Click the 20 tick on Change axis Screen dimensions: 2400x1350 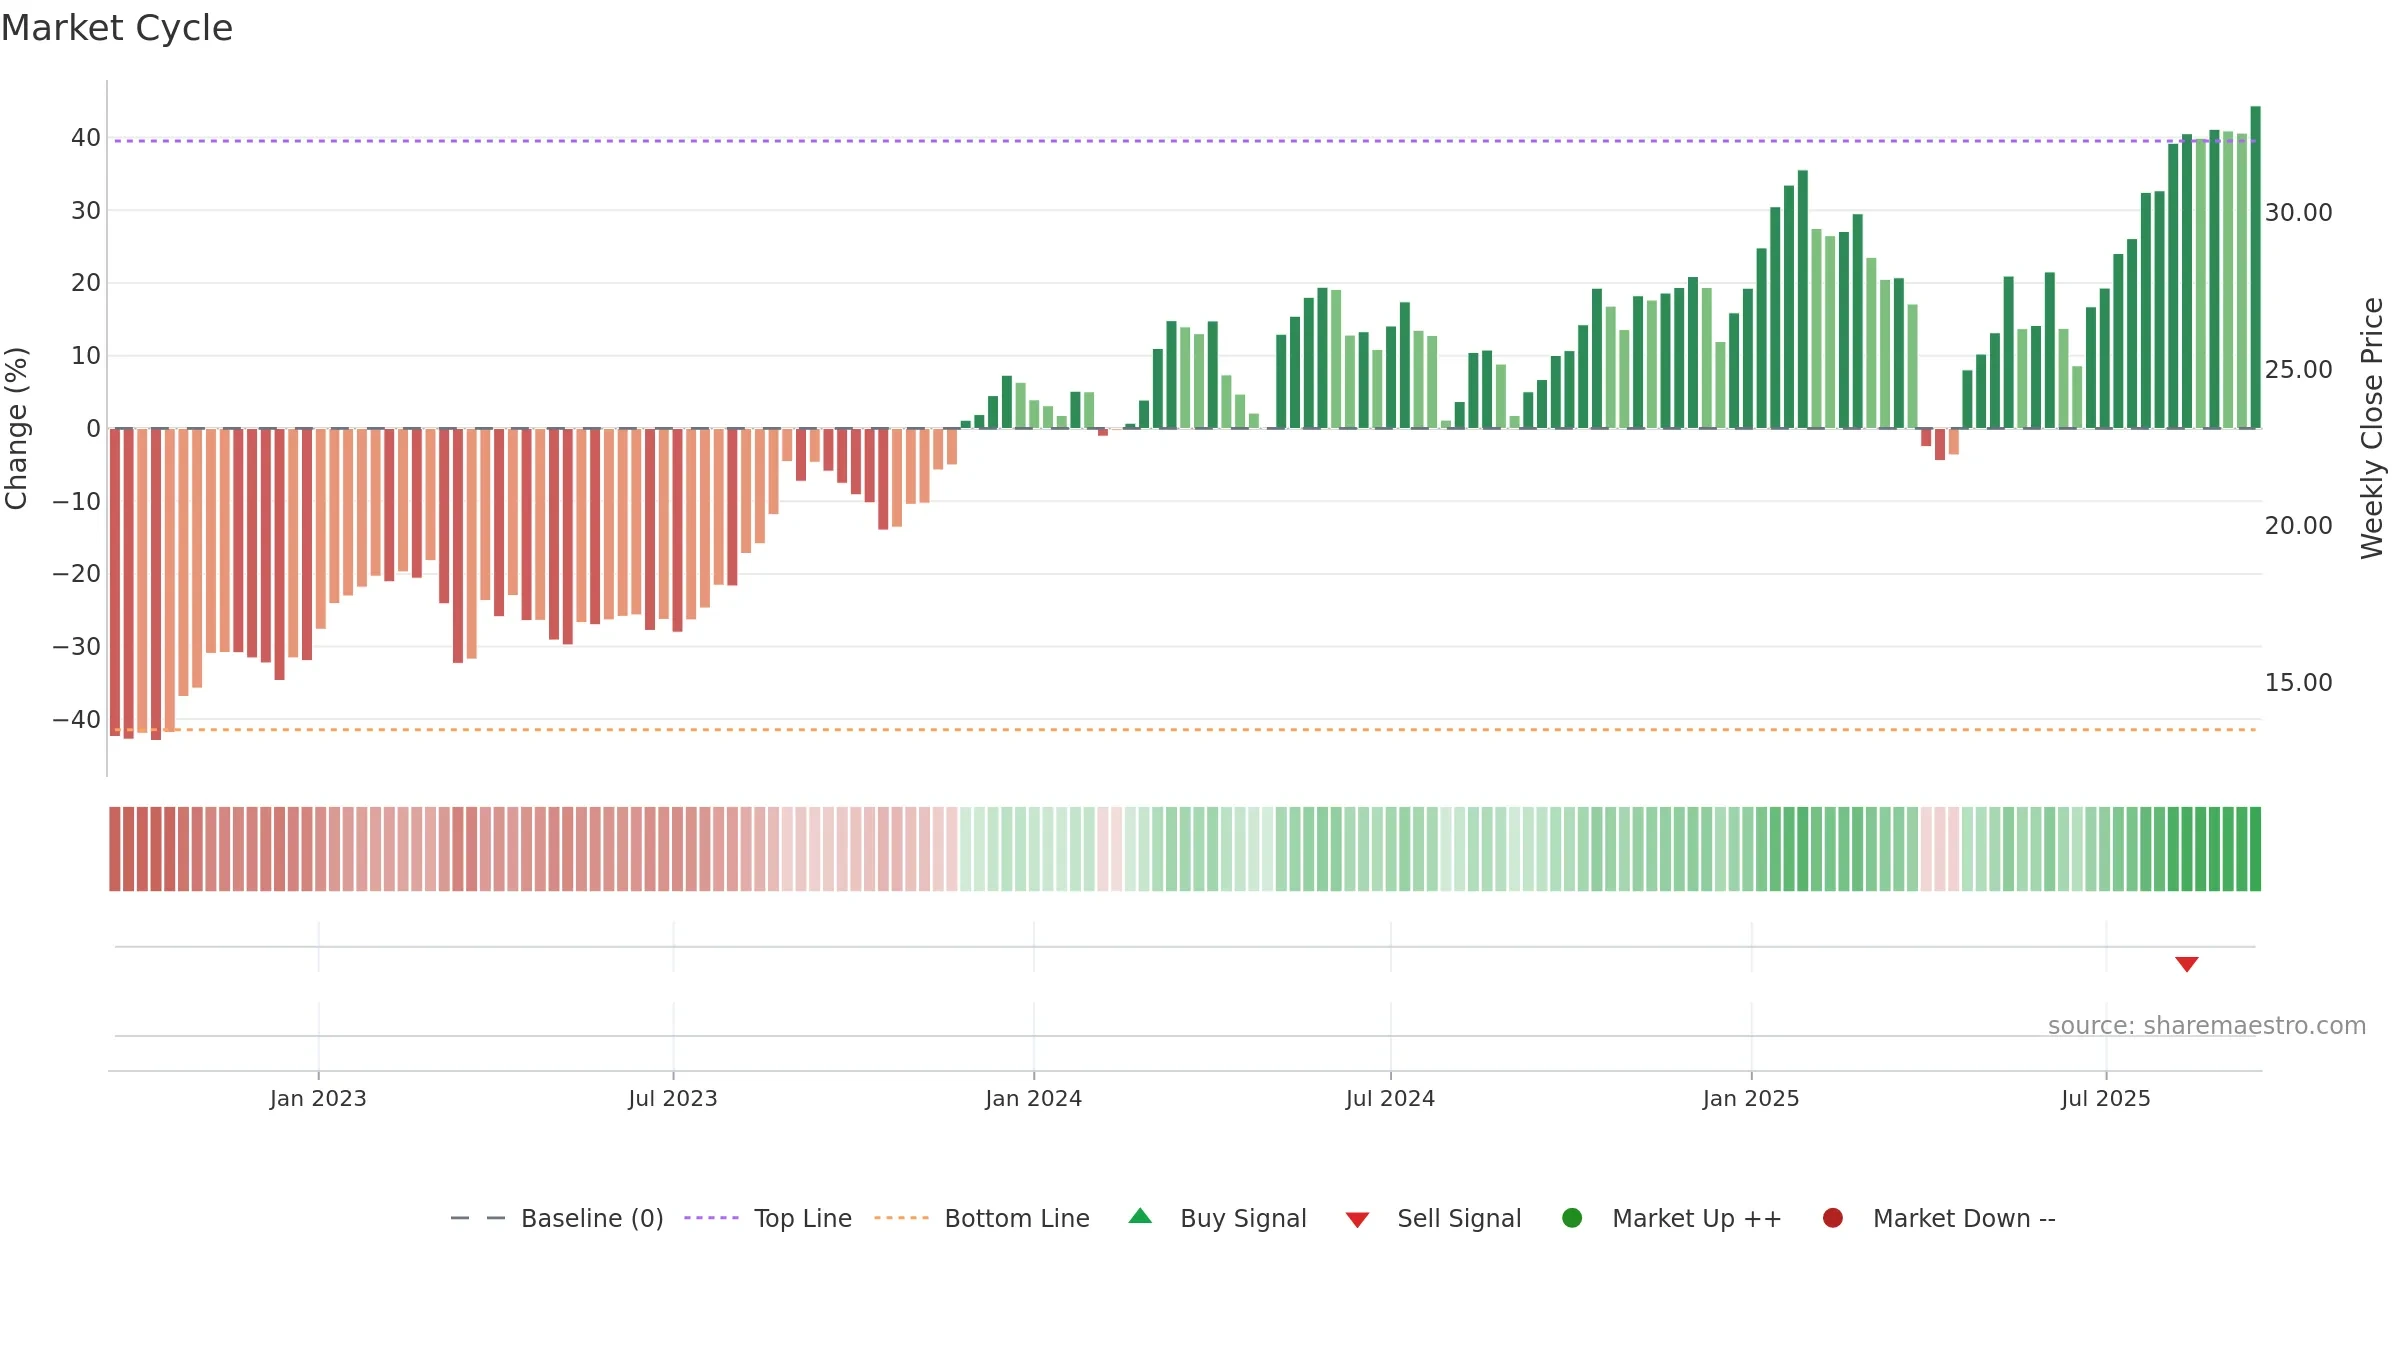point(86,283)
